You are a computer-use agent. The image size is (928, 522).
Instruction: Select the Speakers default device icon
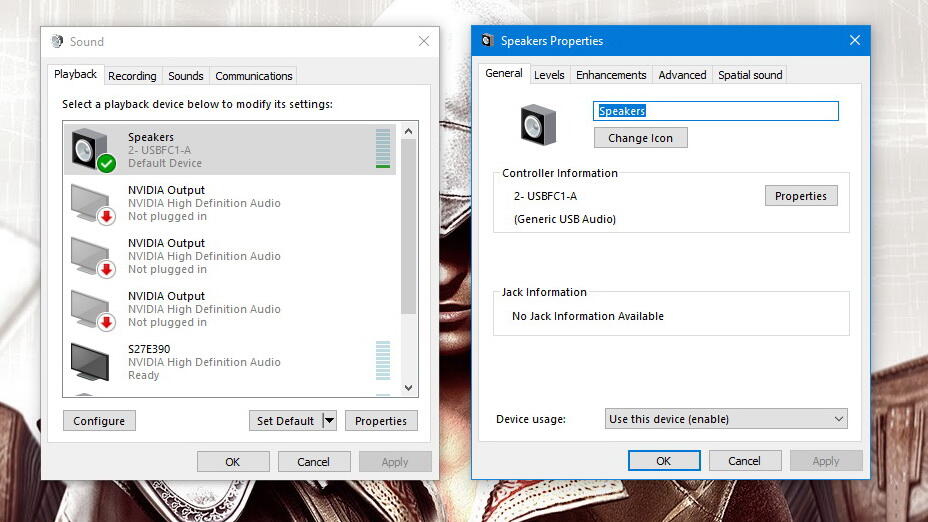92,150
